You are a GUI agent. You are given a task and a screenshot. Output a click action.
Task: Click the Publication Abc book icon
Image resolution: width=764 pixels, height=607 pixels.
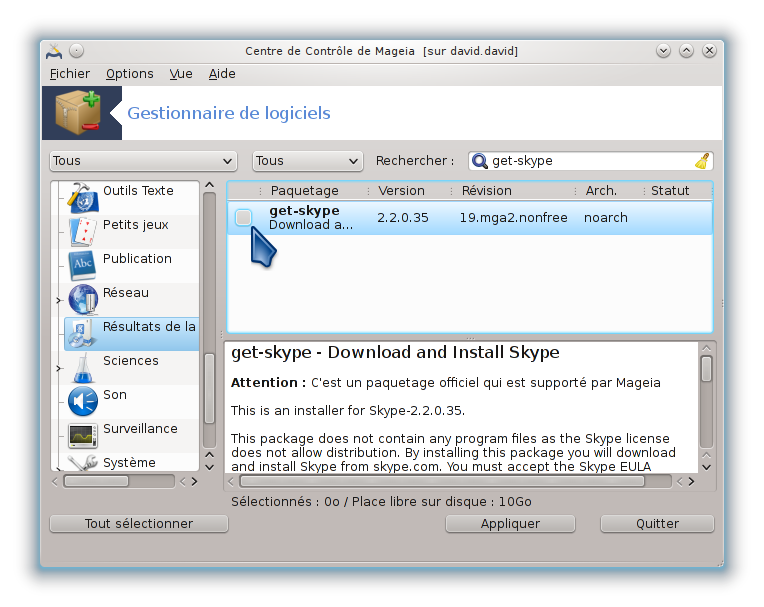(83, 266)
